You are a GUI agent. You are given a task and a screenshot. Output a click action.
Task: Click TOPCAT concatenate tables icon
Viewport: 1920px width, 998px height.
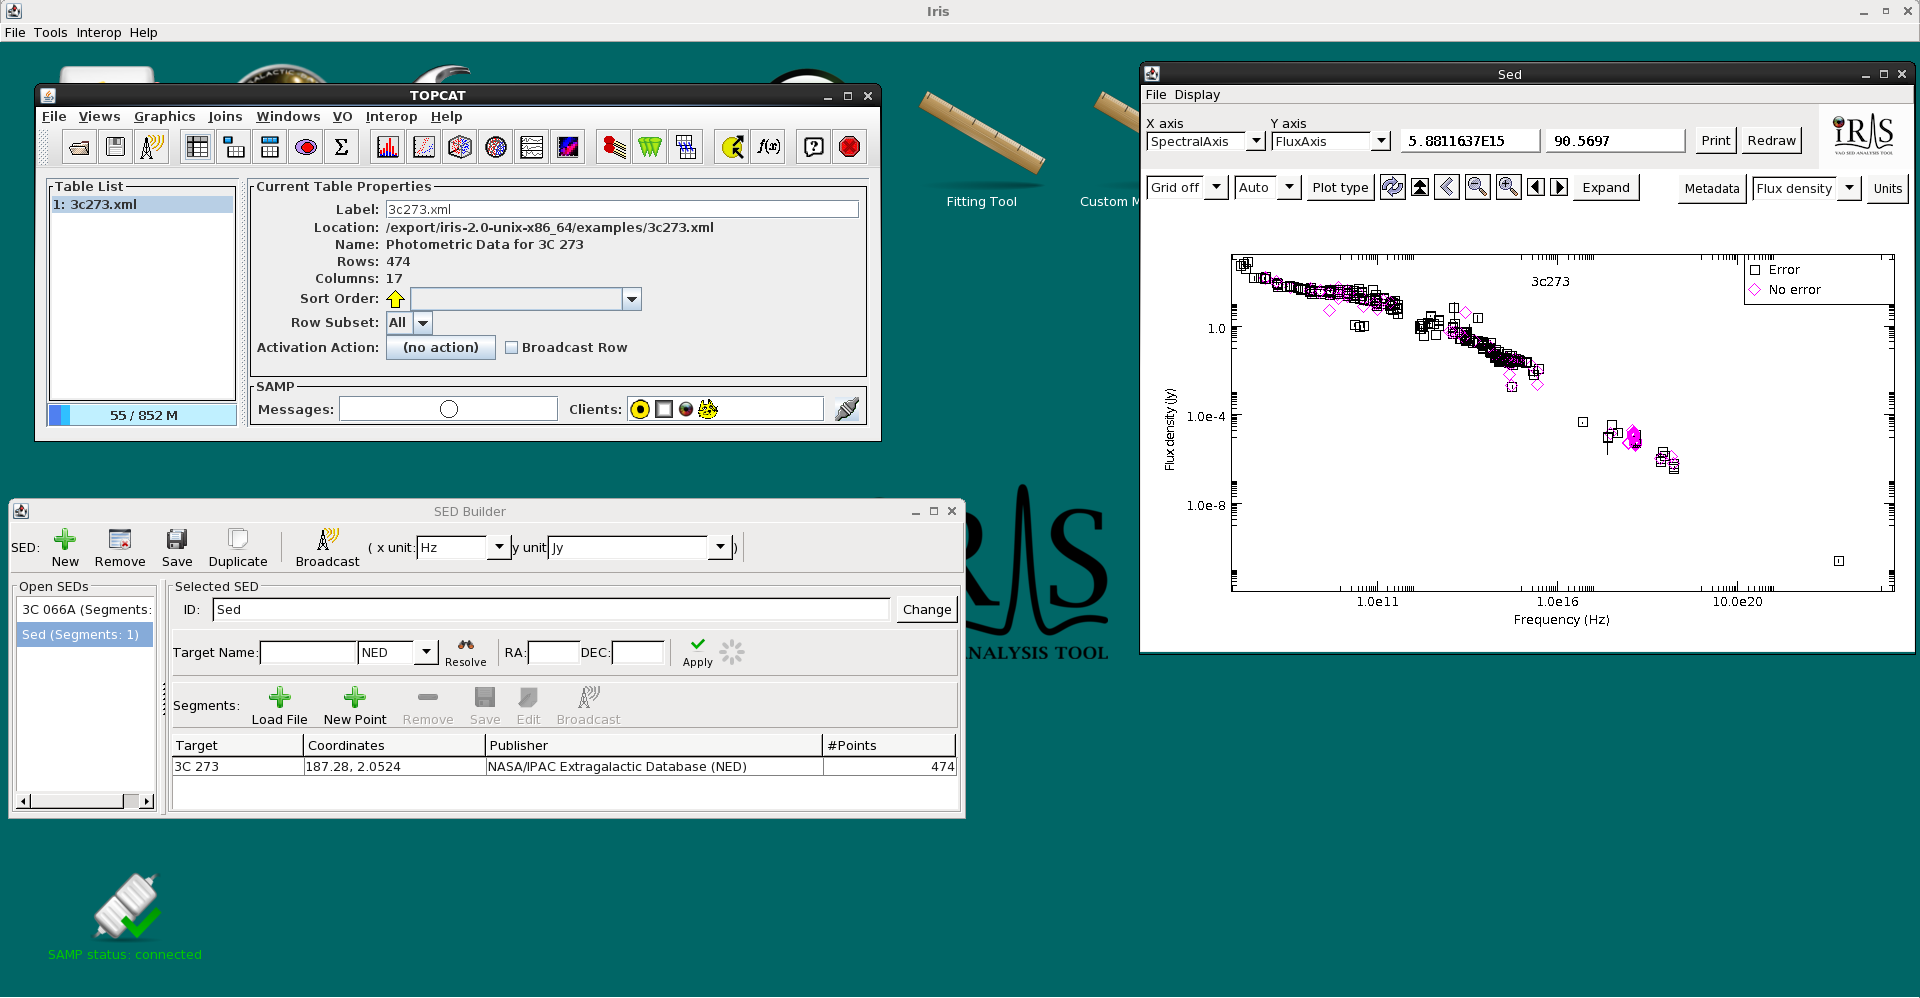pyautogui.click(x=685, y=147)
